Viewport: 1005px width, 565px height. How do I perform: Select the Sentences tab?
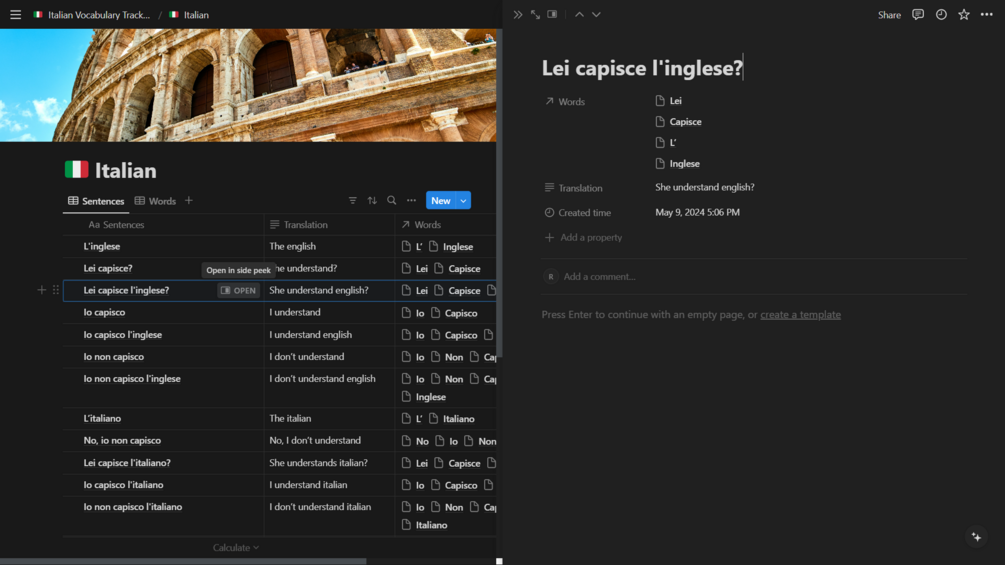pos(96,201)
